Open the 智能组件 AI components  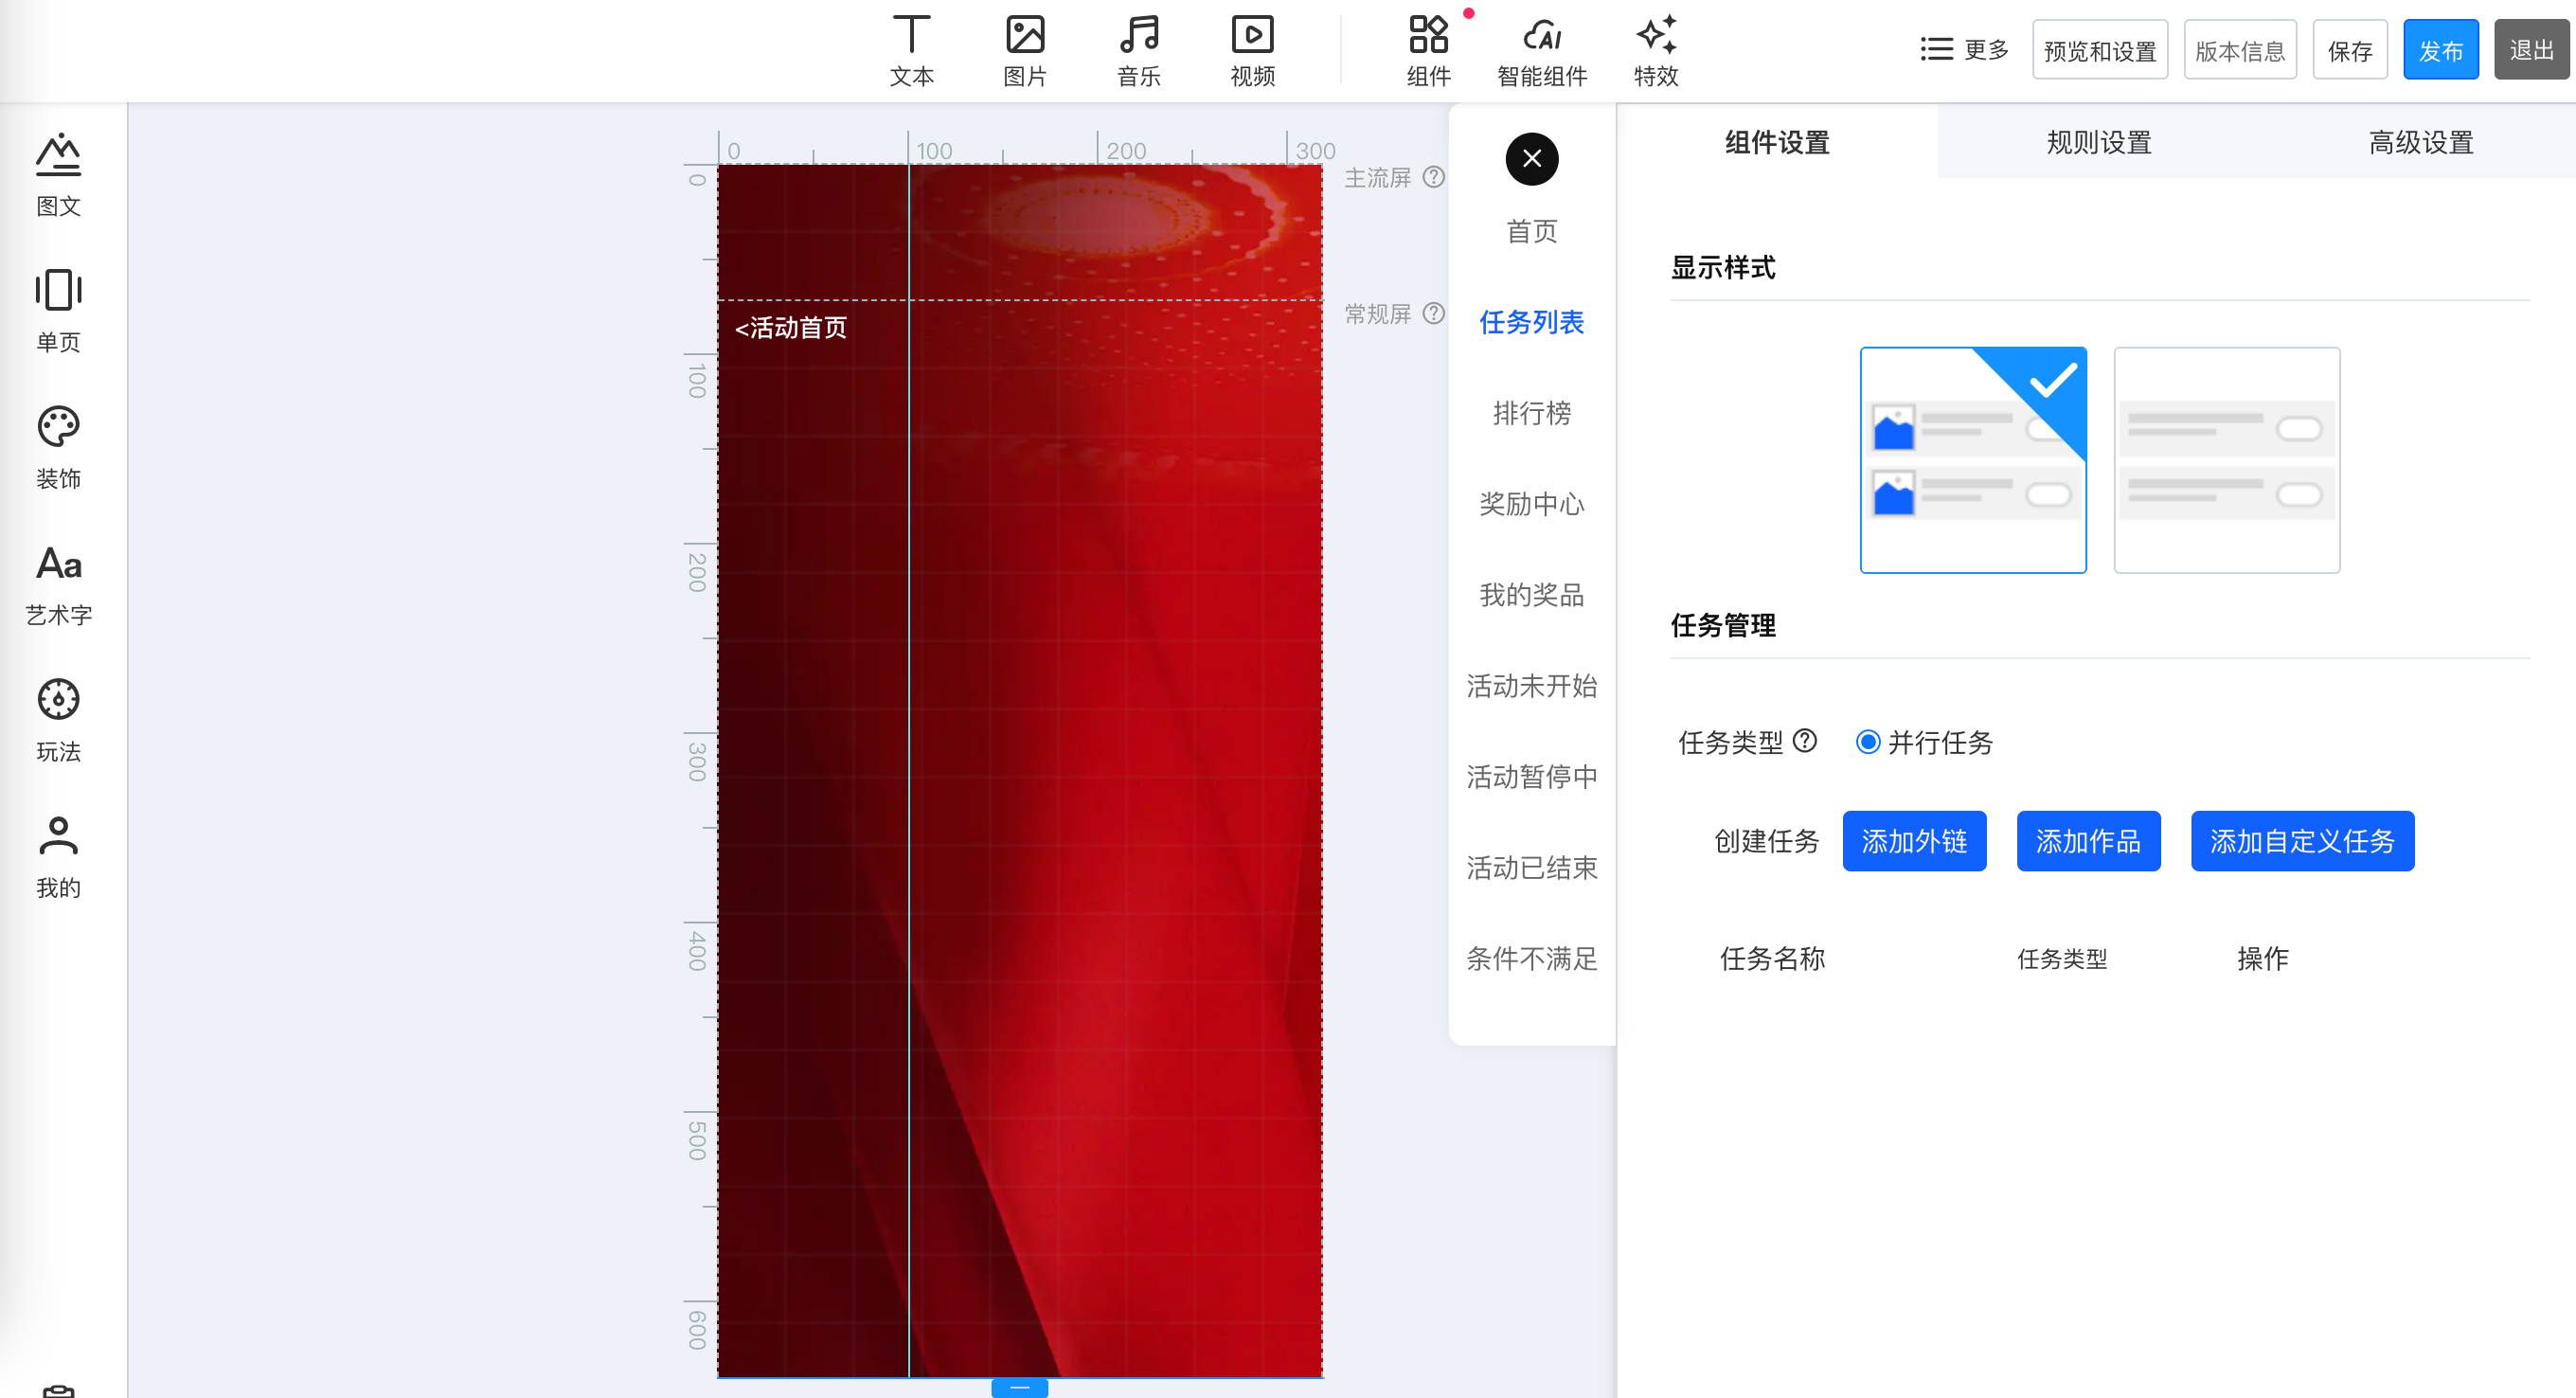tap(1542, 51)
